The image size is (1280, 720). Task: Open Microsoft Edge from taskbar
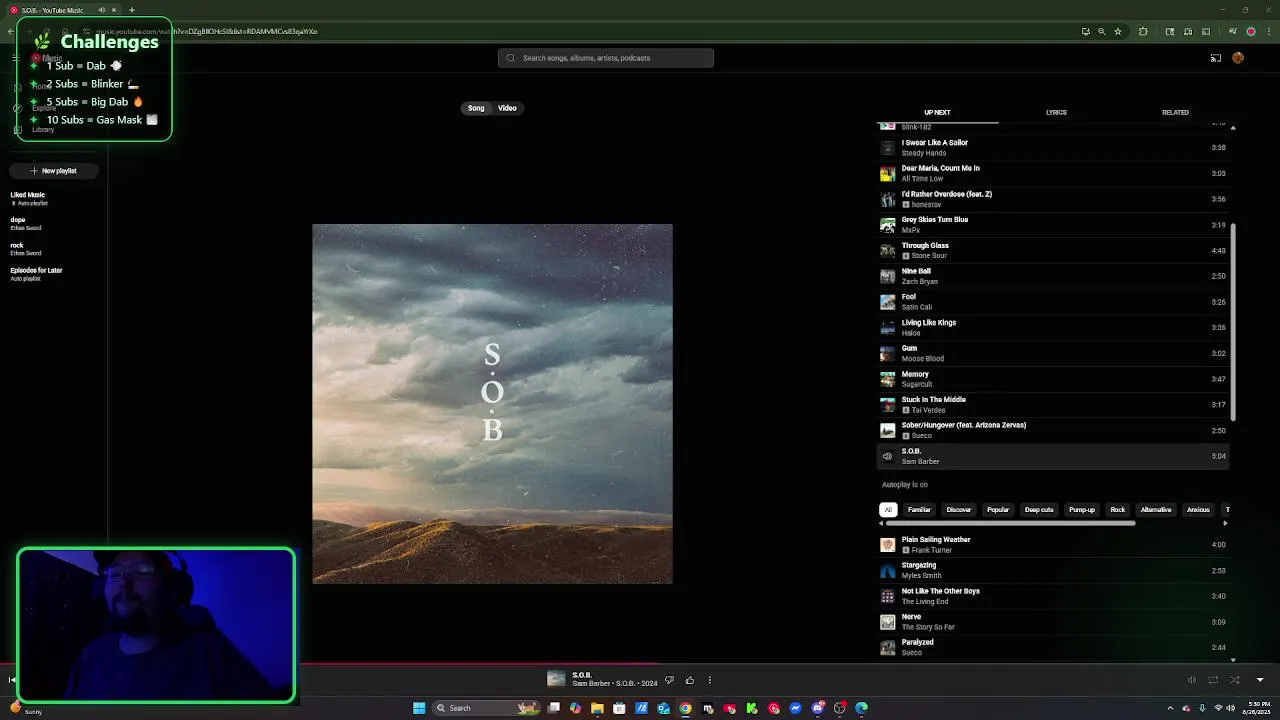click(x=861, y=708)
